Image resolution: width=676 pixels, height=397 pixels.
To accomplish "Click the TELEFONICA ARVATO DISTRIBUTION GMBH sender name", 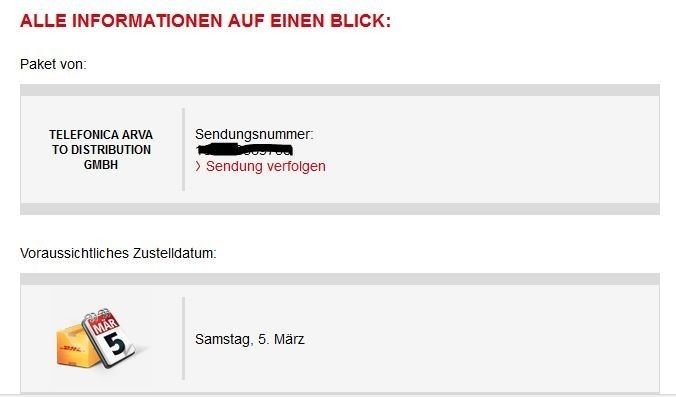I will [x=101, y=150].
